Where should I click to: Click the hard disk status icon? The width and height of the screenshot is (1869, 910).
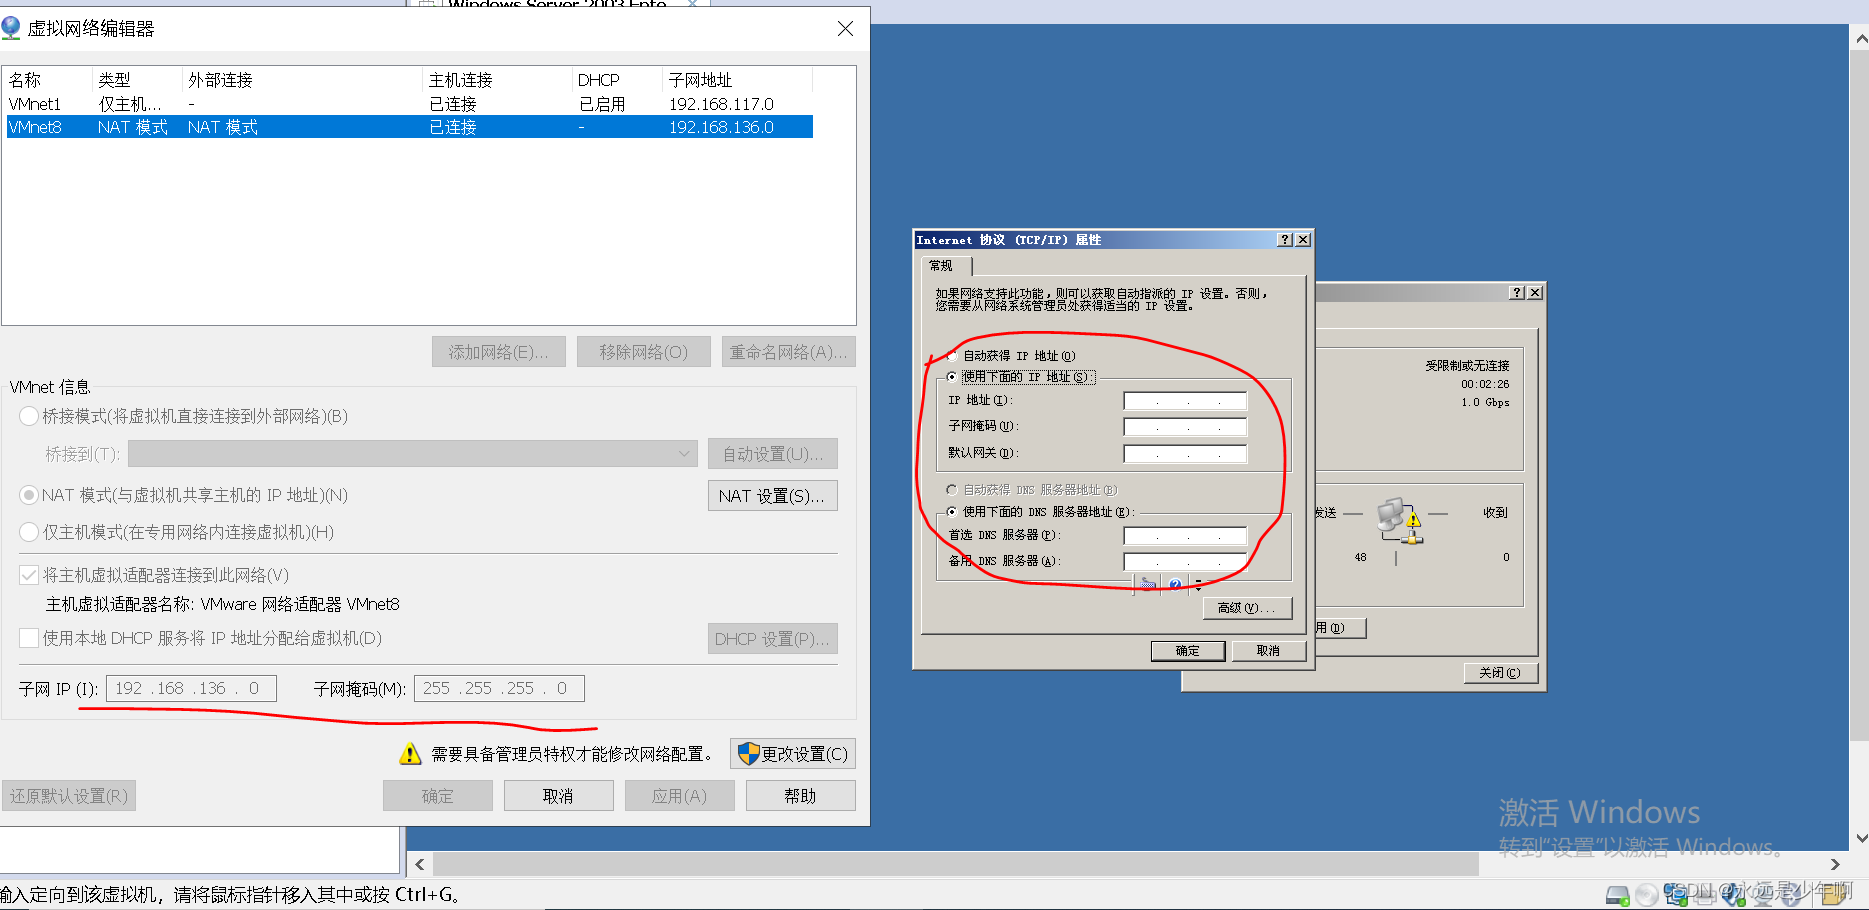1617,895
